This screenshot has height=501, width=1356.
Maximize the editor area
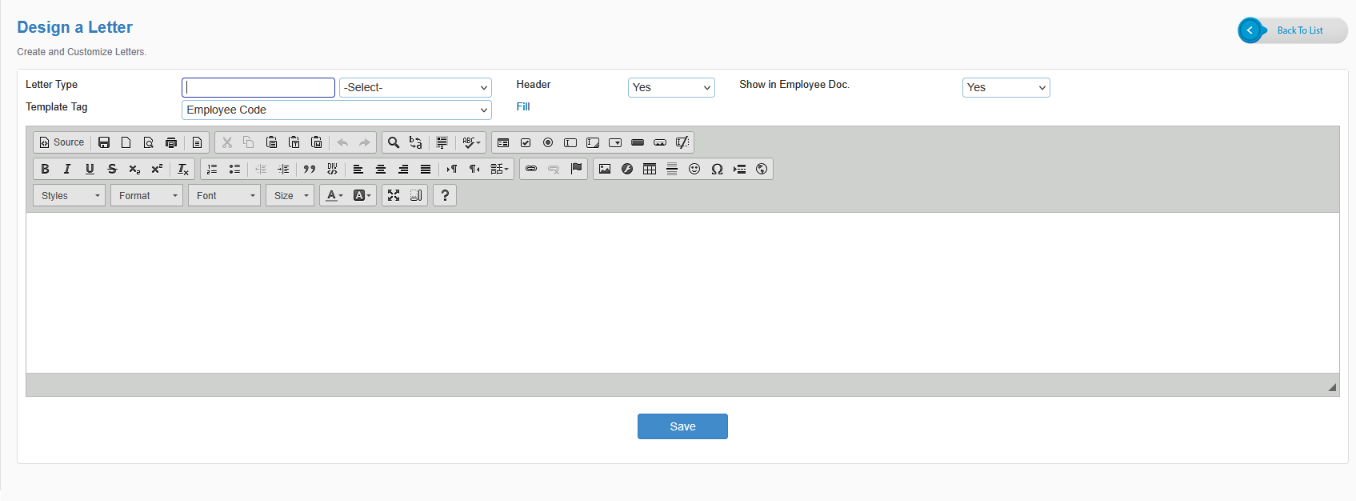pyautogui.click(x=394, y=195)
